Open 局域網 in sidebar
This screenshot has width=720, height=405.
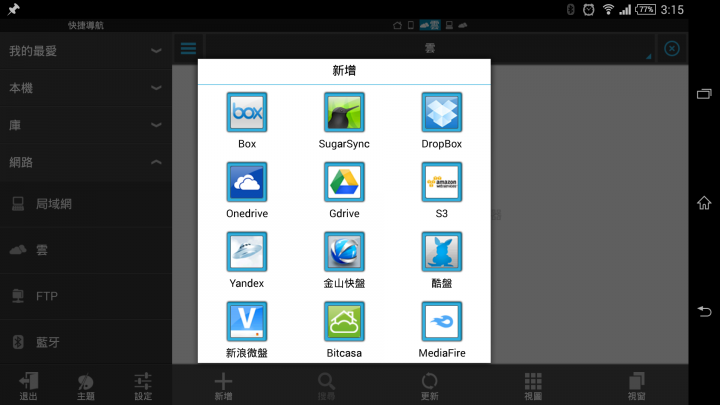86,204
